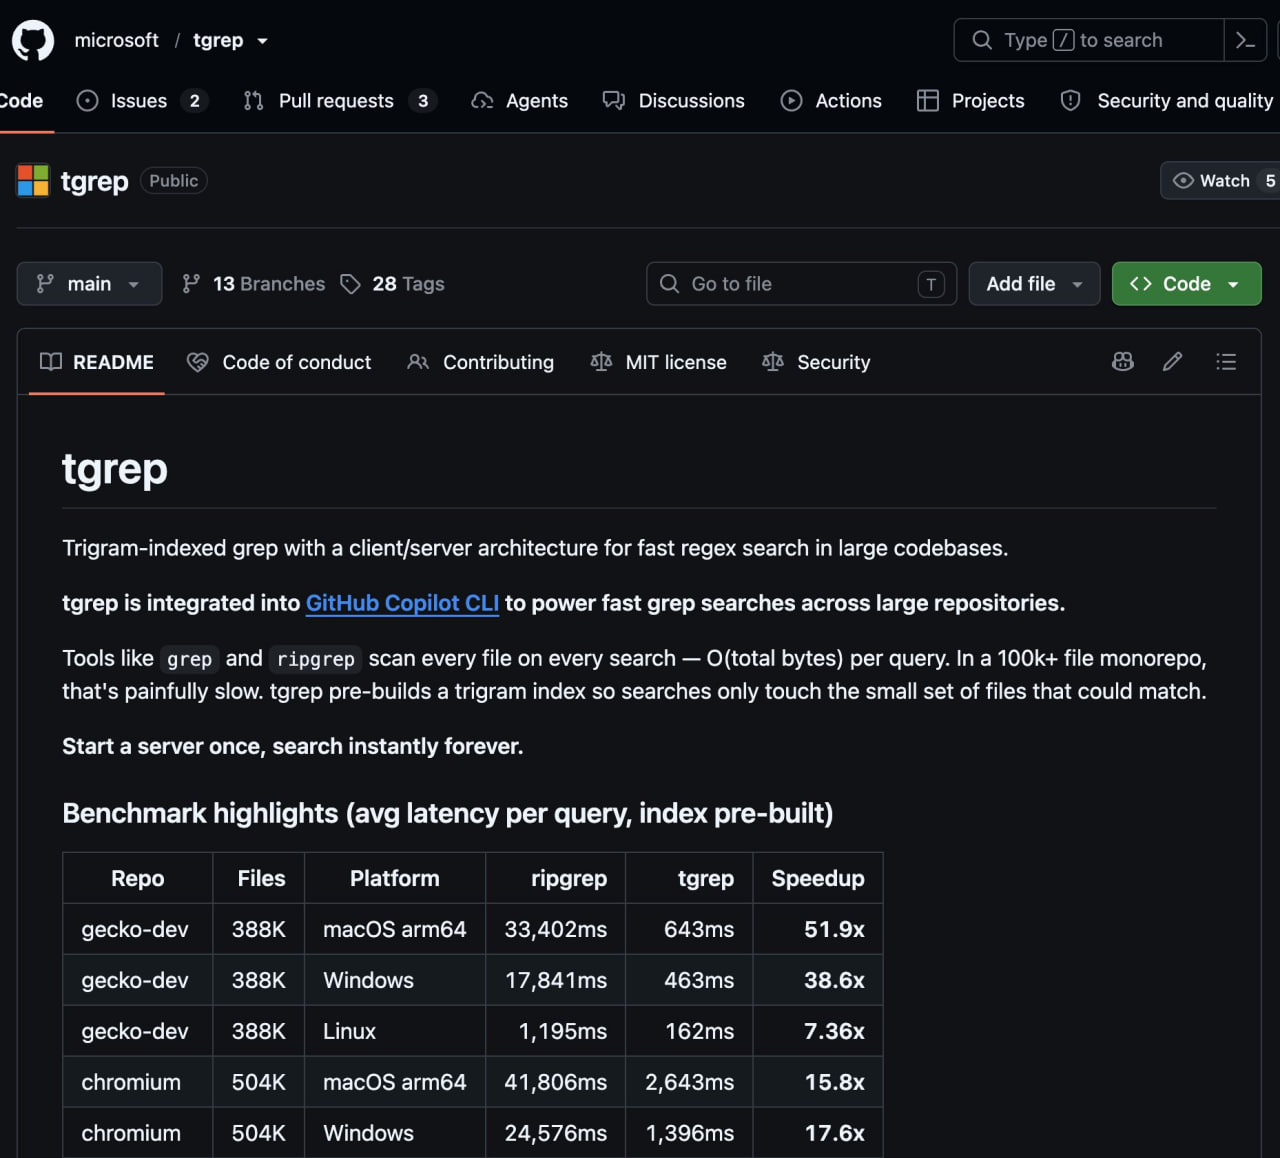Viewport: 1280px width, 1158px height.
Task: Open the Pull requests tab
Action: click(340, 101)
